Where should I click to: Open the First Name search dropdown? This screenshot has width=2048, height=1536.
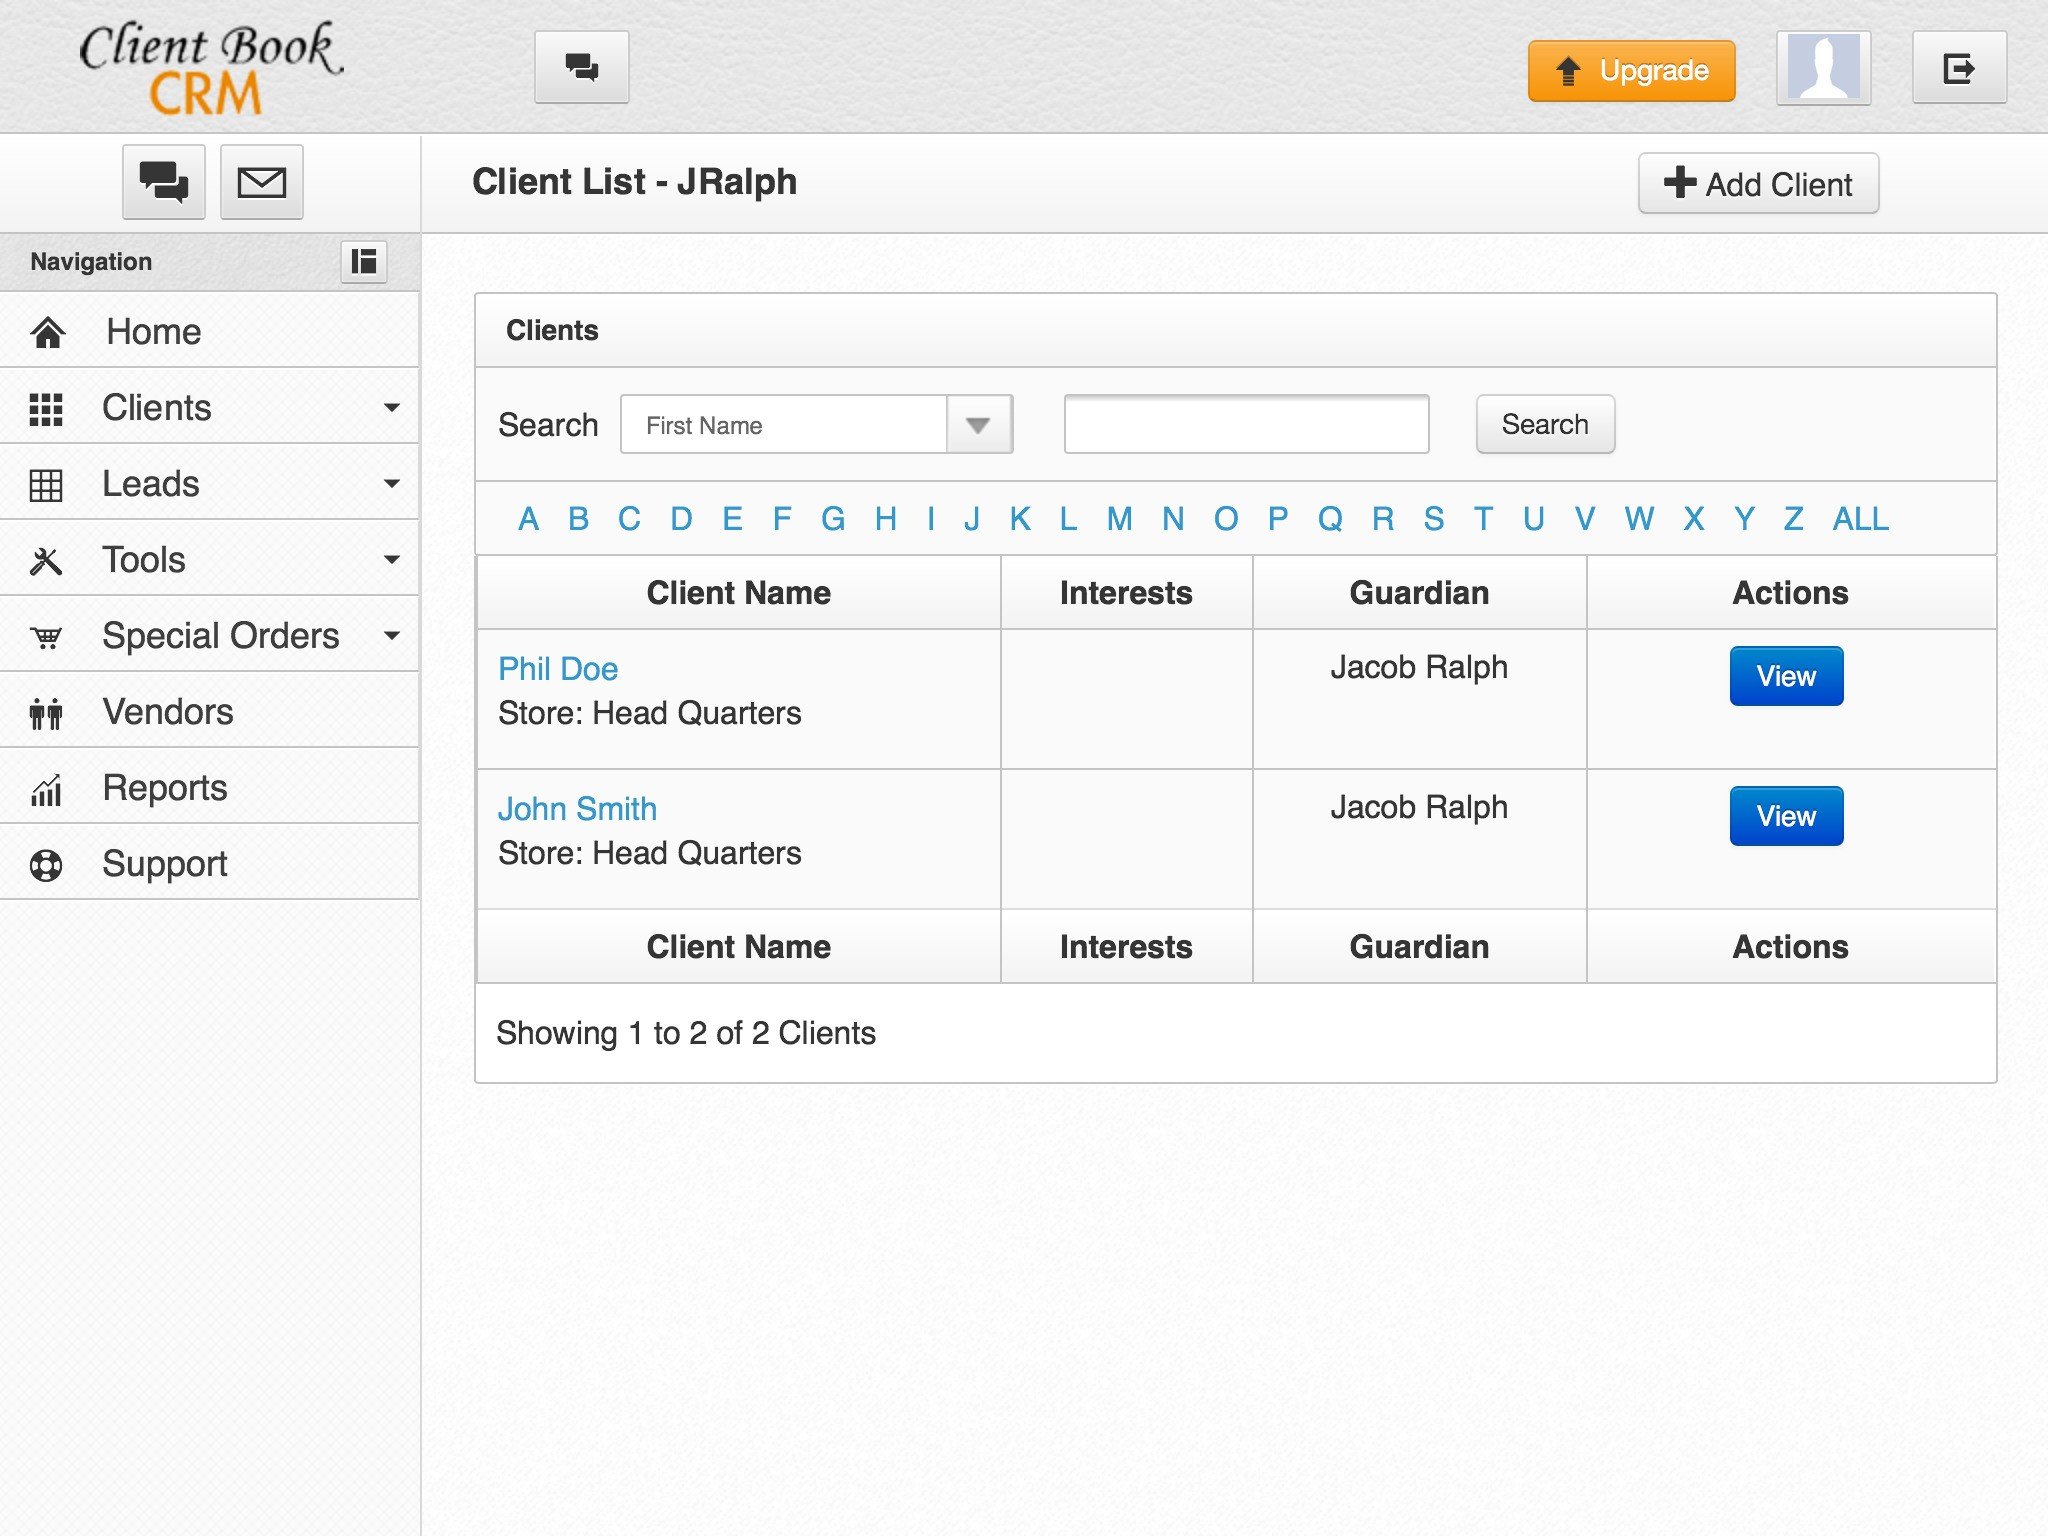[x=816, y=425]
